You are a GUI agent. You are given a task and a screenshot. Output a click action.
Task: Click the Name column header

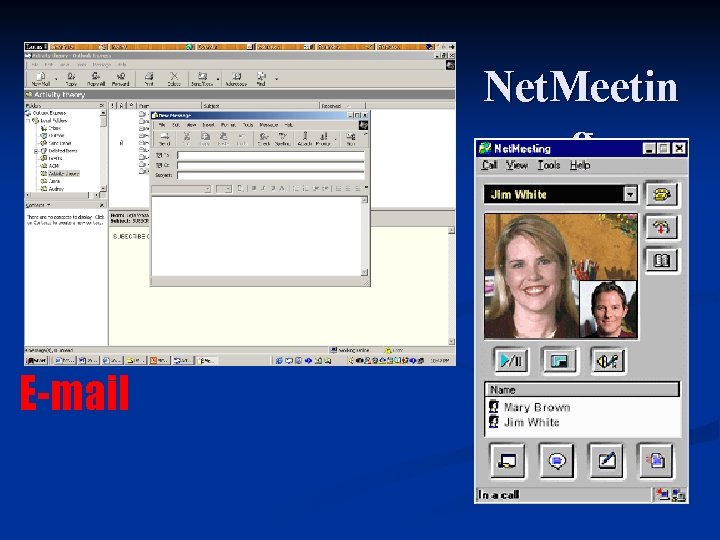582,389
